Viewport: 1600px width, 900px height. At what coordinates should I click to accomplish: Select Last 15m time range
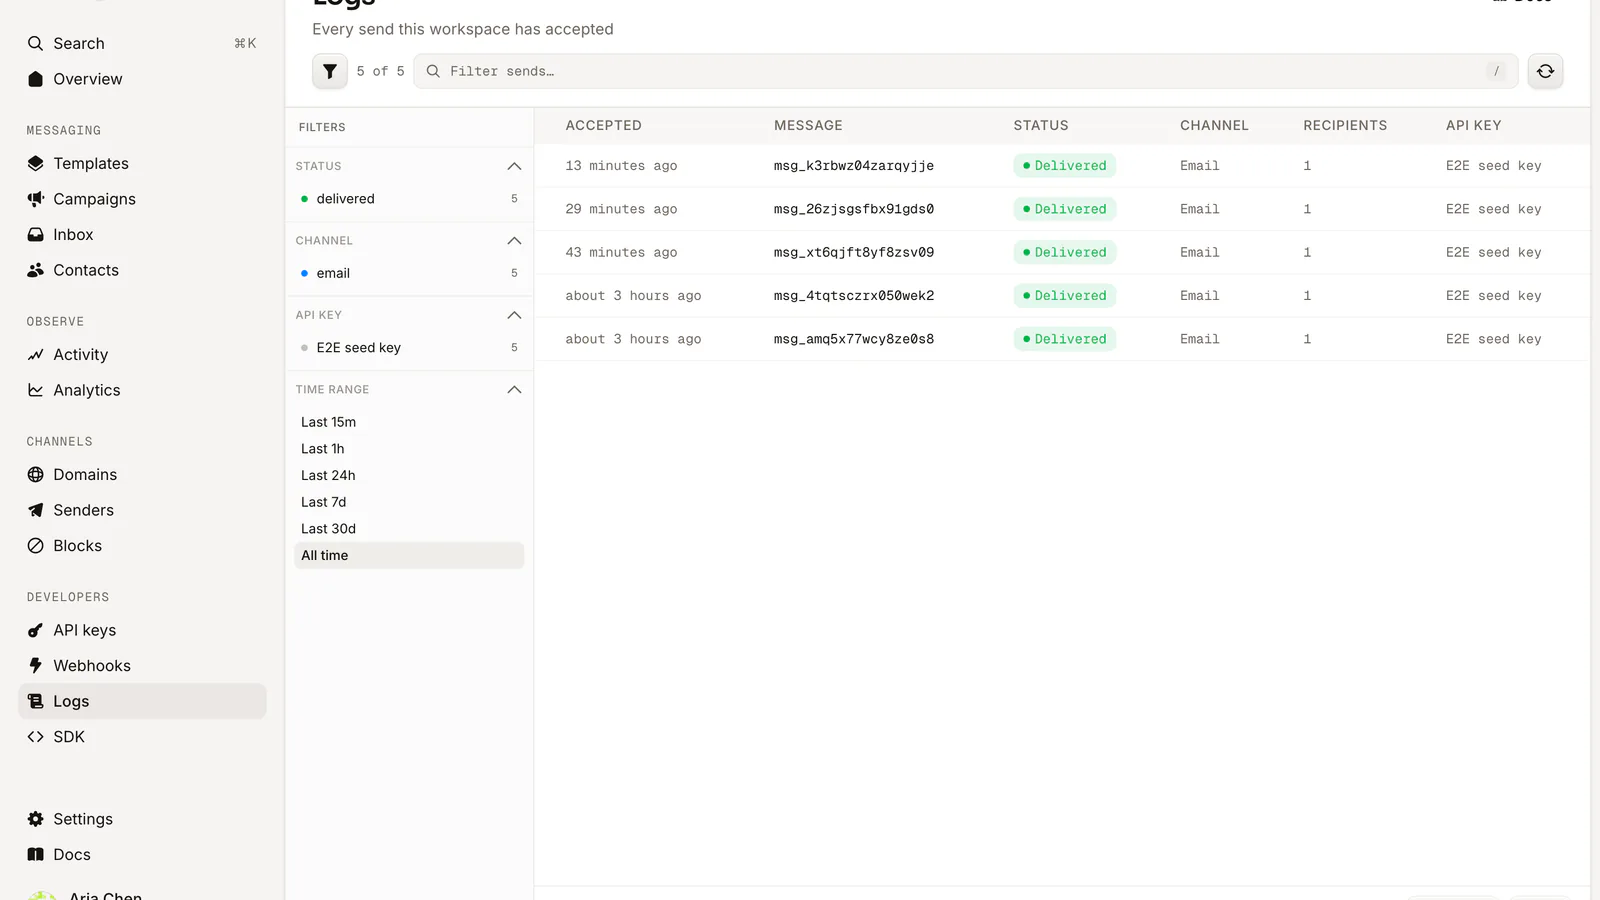pos(409,422)
